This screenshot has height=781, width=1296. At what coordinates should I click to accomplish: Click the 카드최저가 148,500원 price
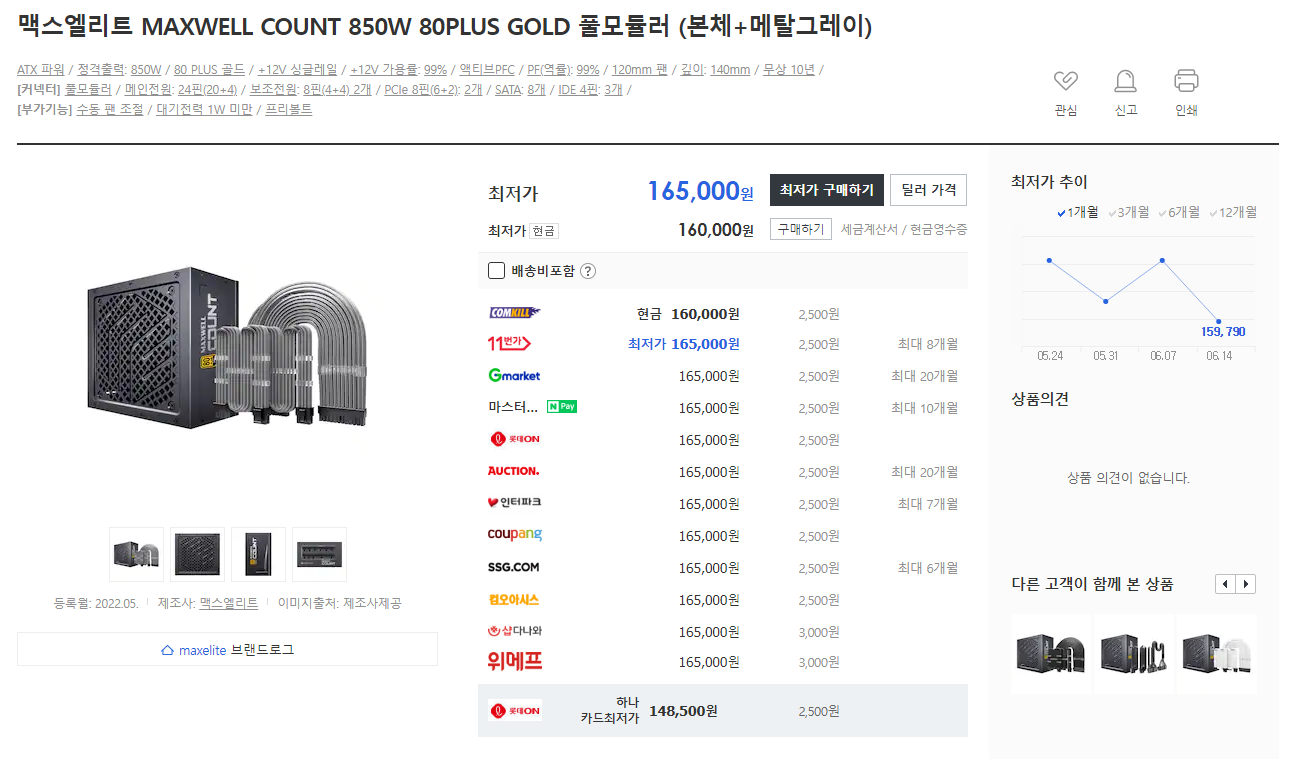click(x=683, y=711)
